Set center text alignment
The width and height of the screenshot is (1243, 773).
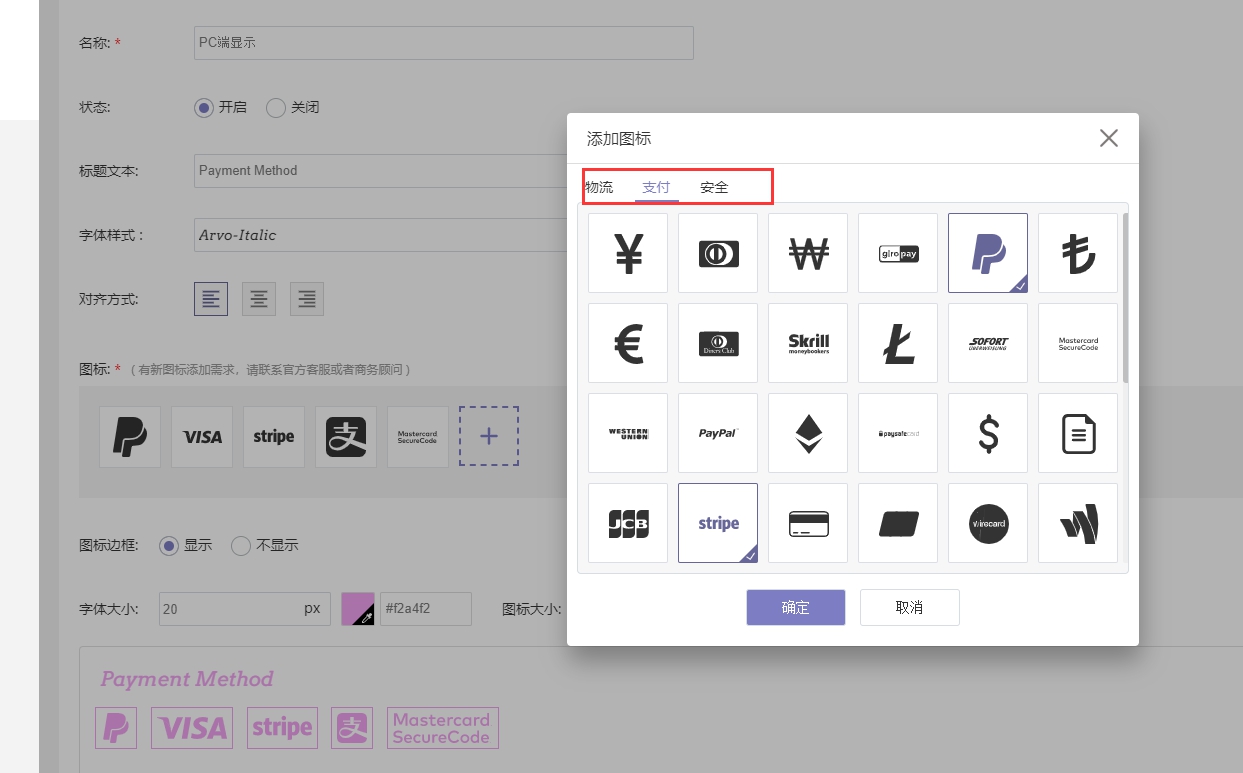point(259,299)
